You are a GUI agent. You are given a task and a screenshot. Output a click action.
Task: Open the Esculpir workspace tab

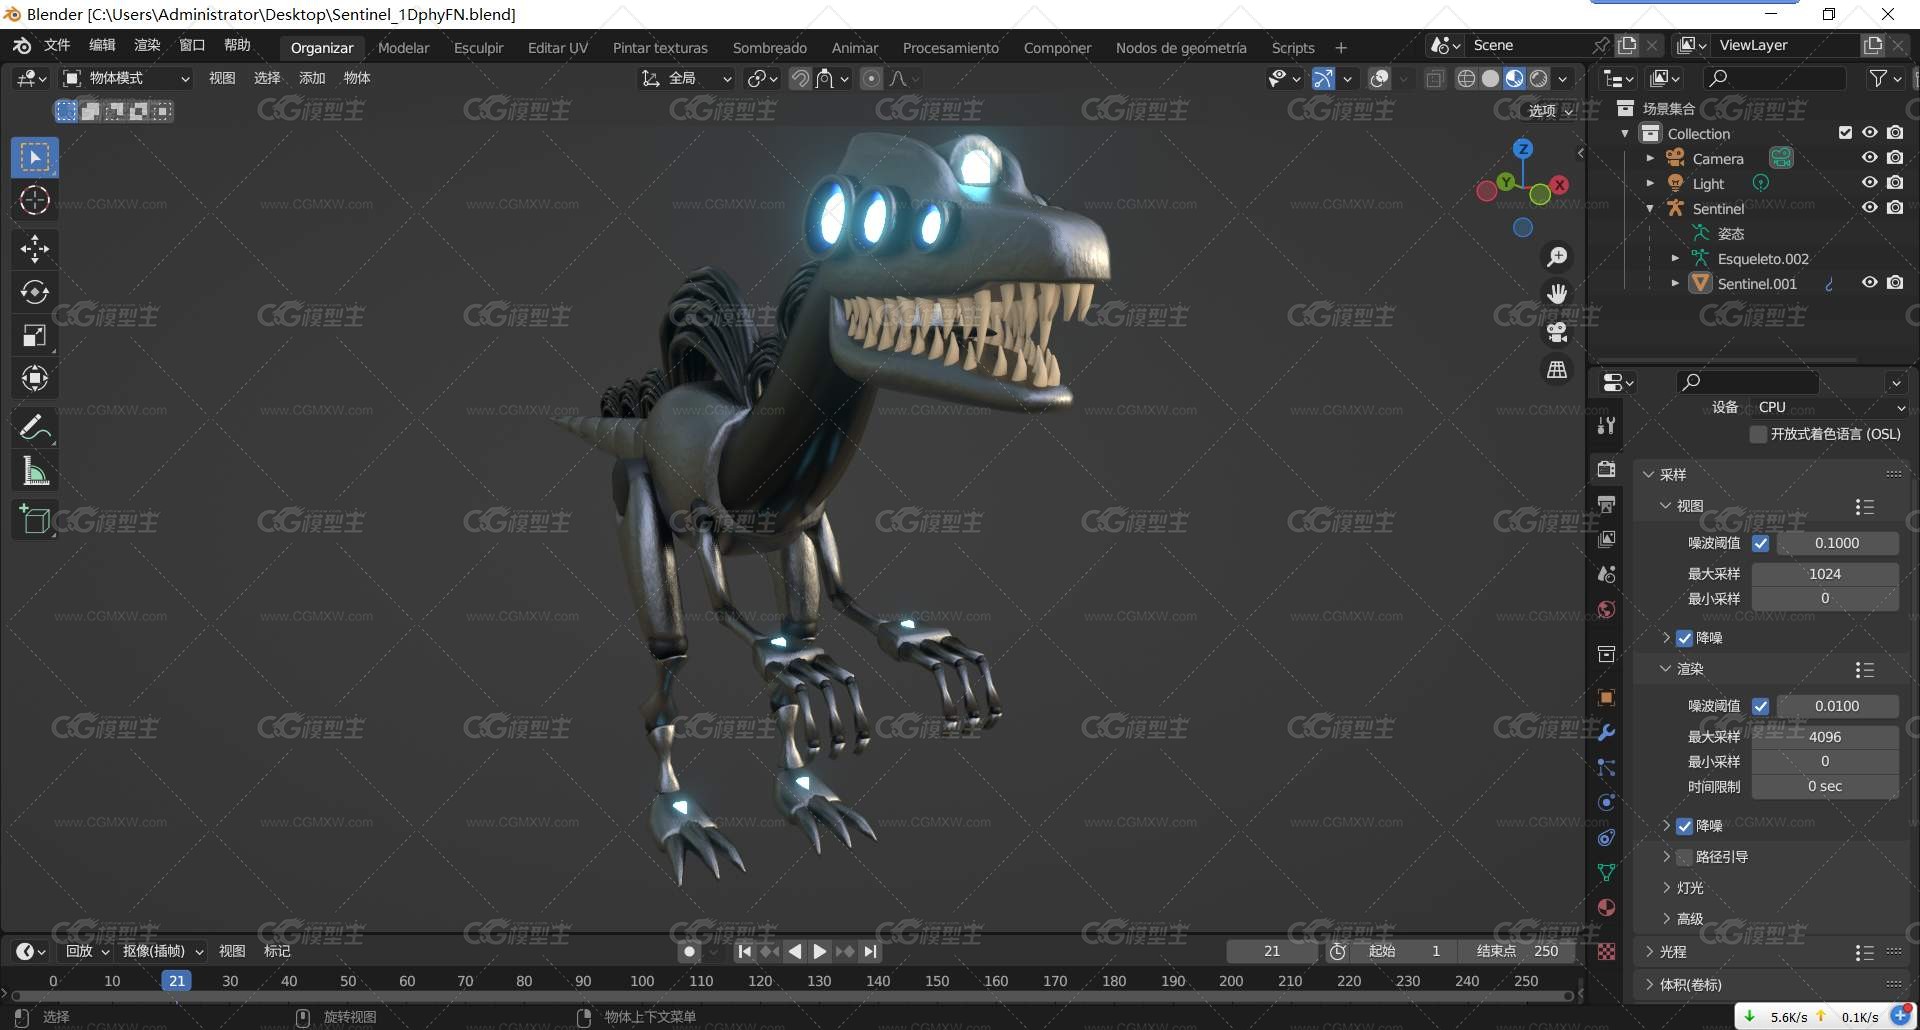478,47
